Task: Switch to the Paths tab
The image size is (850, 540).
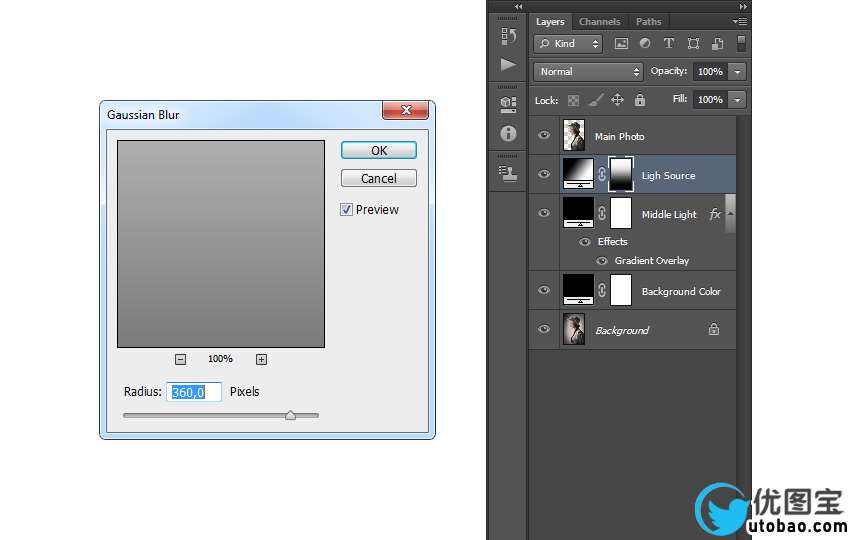Action: click(x=648, y=22)
